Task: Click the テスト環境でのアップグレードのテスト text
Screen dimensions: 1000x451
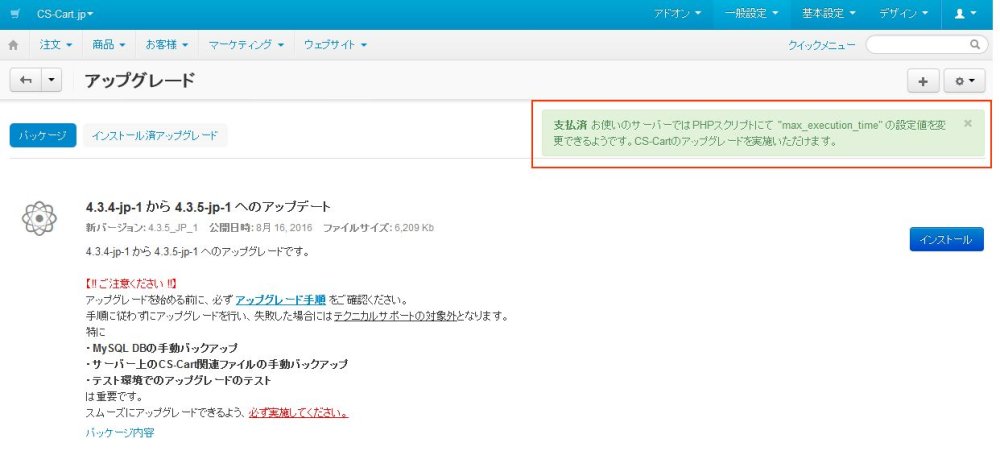Action: pyautogui.click(x=179, y=380)
